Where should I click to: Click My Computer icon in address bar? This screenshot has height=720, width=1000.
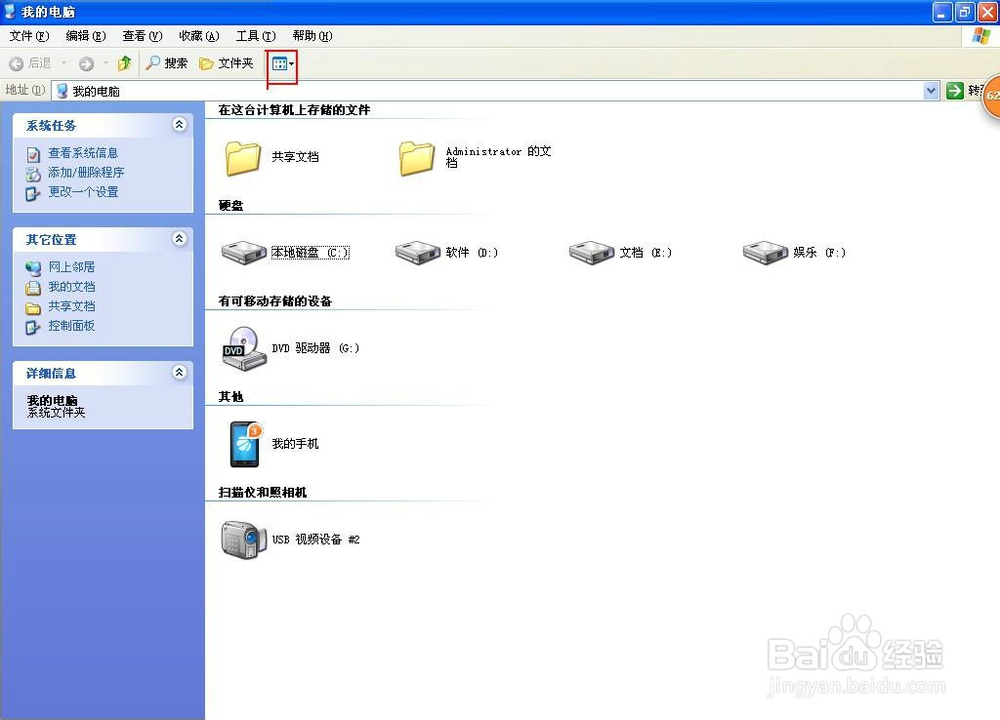62,91
